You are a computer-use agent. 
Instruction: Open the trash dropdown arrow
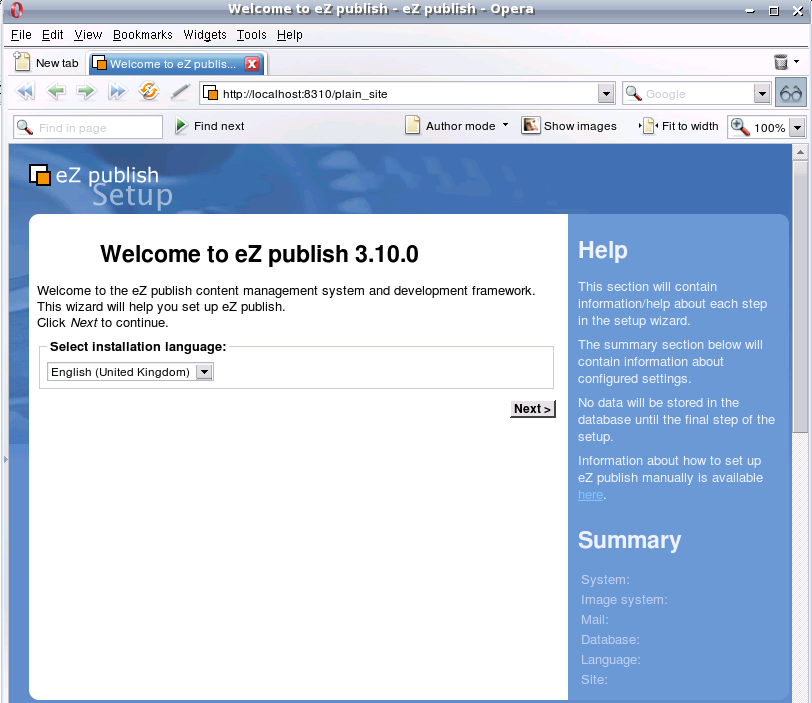(x=796, y=62)
